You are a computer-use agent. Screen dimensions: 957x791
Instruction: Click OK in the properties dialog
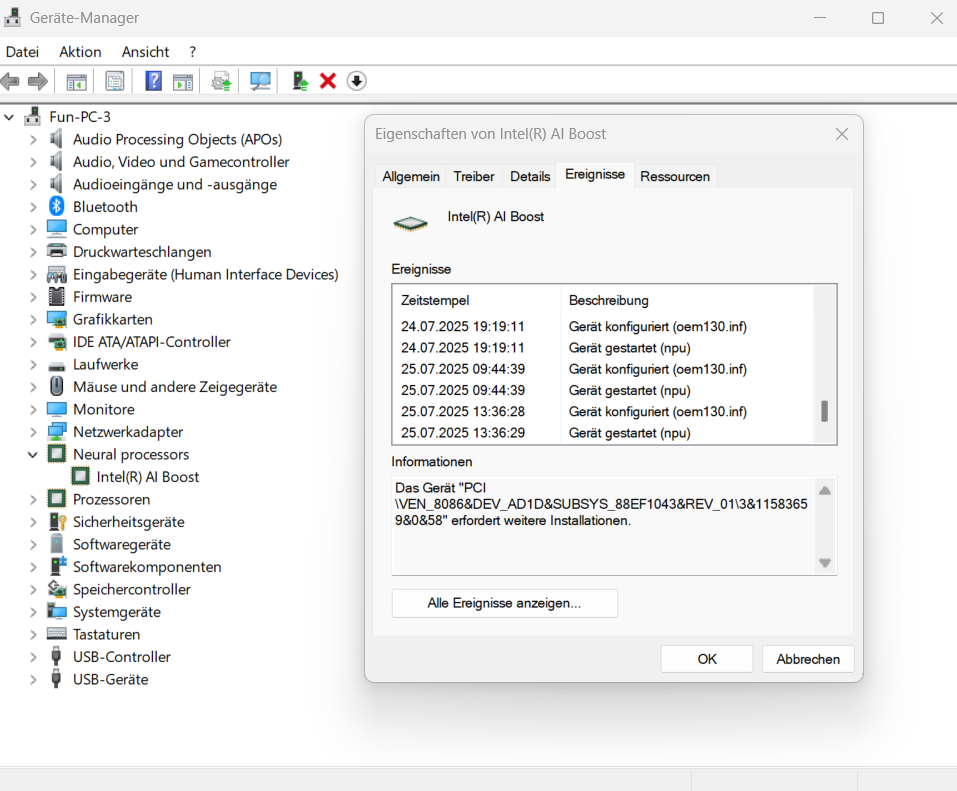(x=707, y=659)
